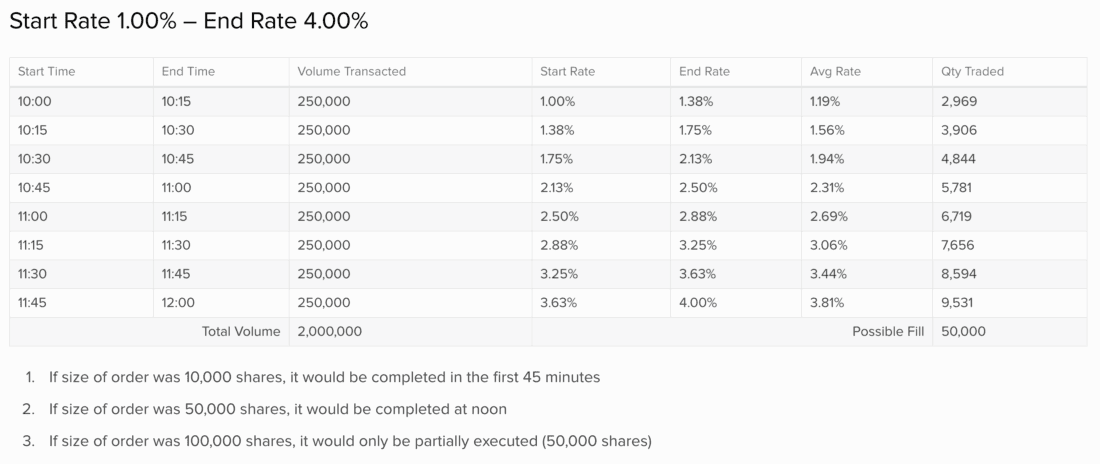This screenshot has width=1100, height=464.
Task: Click the Volume Transacted column header
Action: pos(351,72)
